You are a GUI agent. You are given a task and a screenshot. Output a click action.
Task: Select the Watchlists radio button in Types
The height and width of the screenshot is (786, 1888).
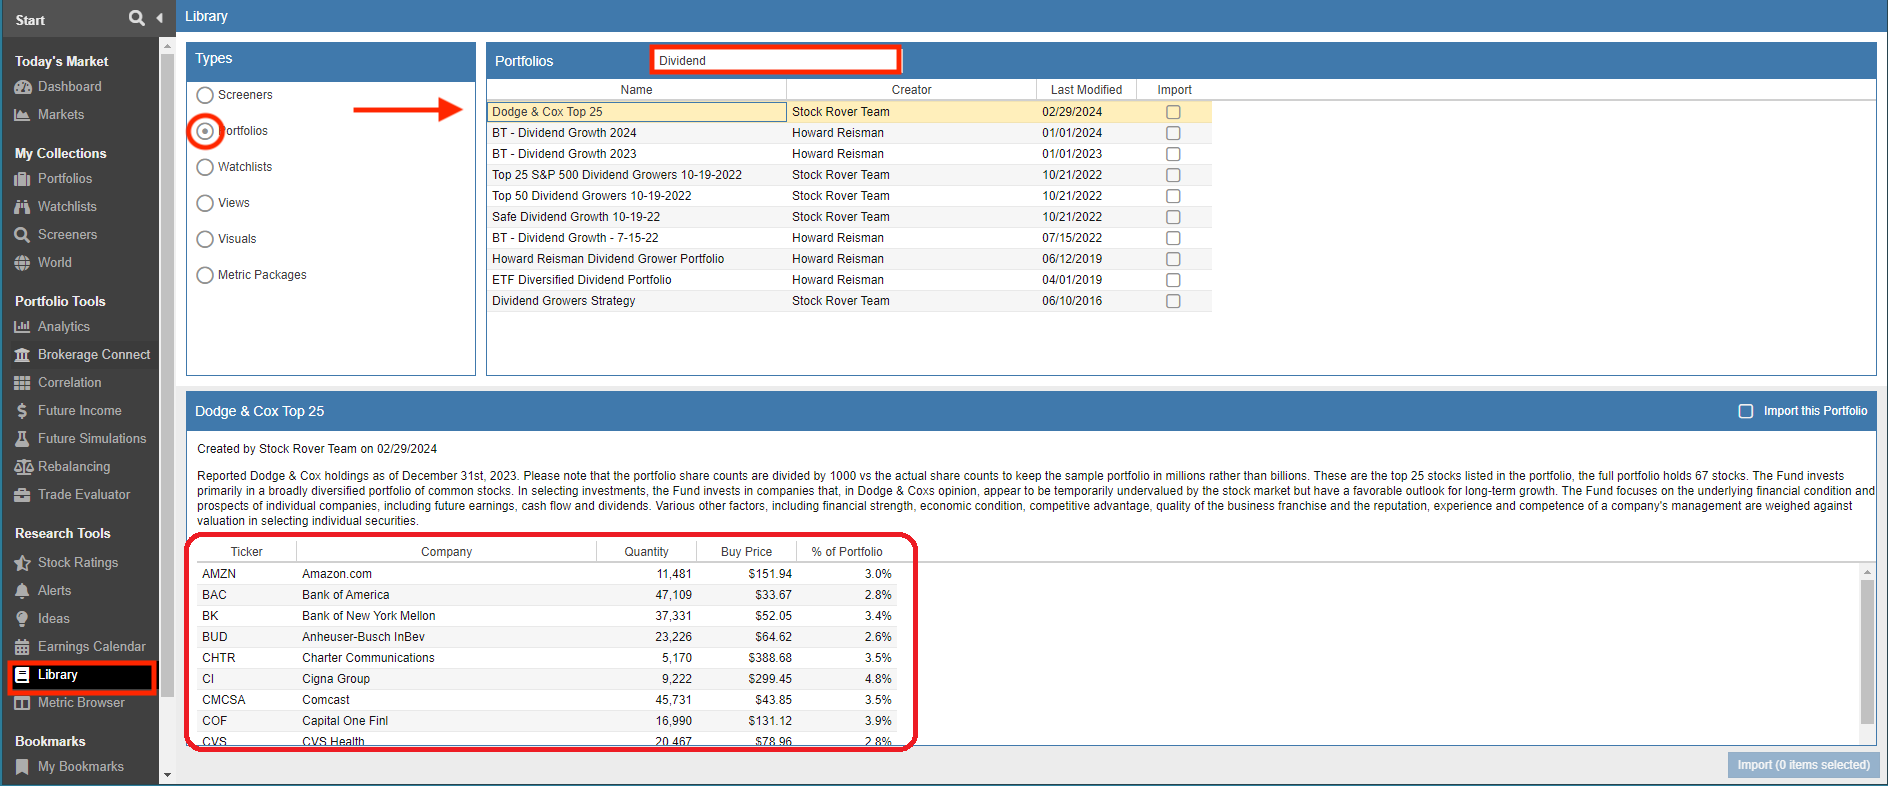tap(205, 167)
